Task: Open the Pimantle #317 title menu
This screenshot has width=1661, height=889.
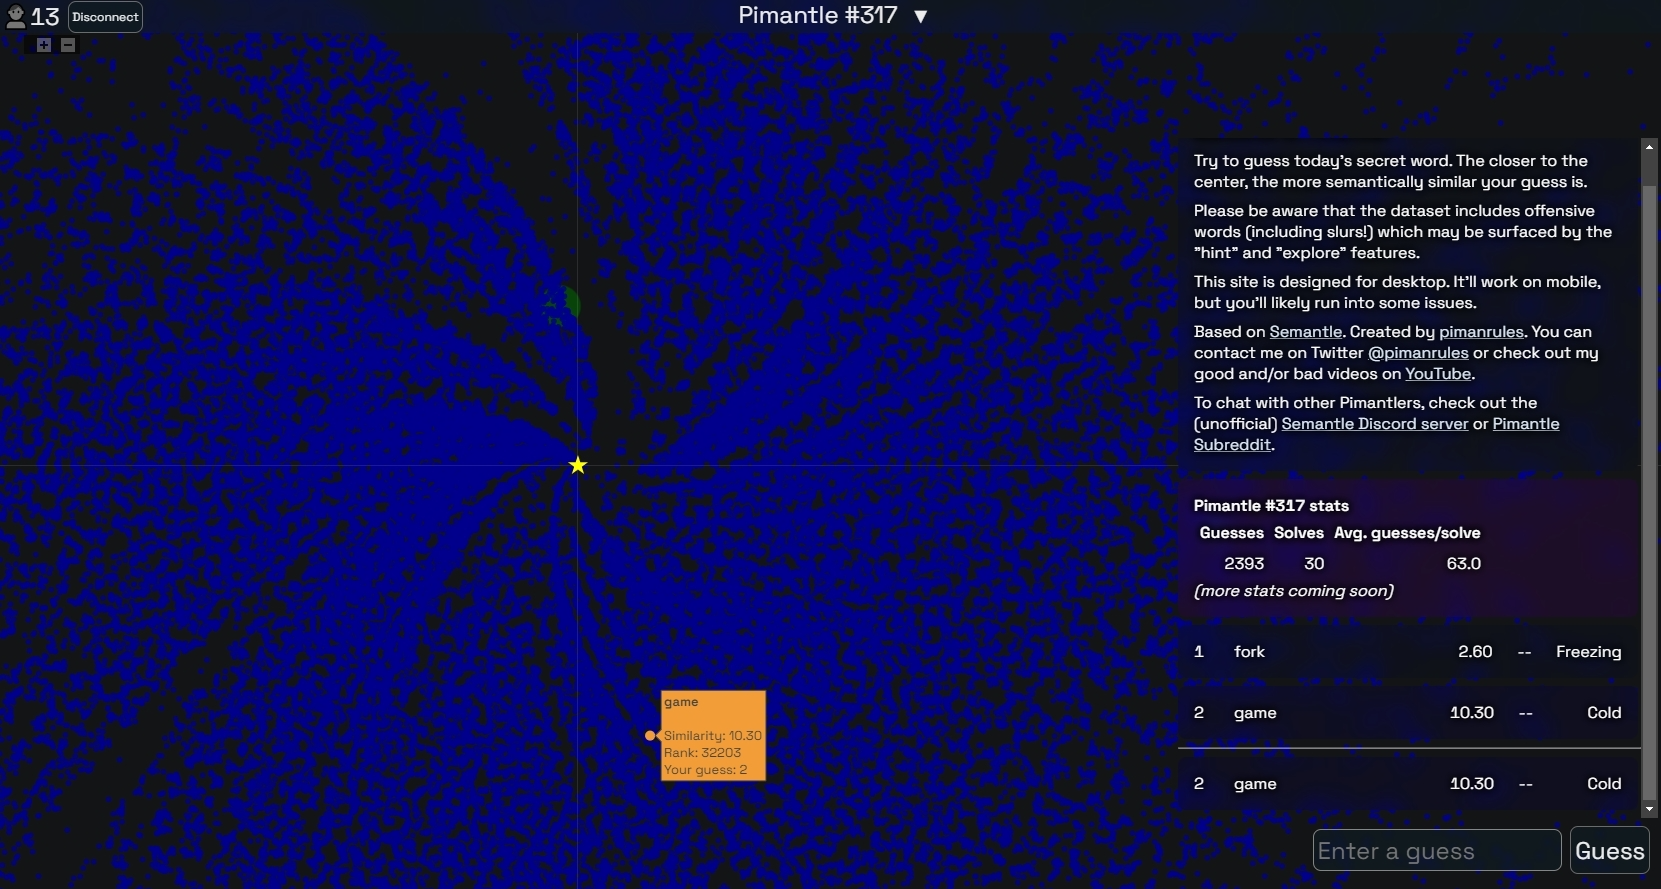Action: tap(817, 16)
